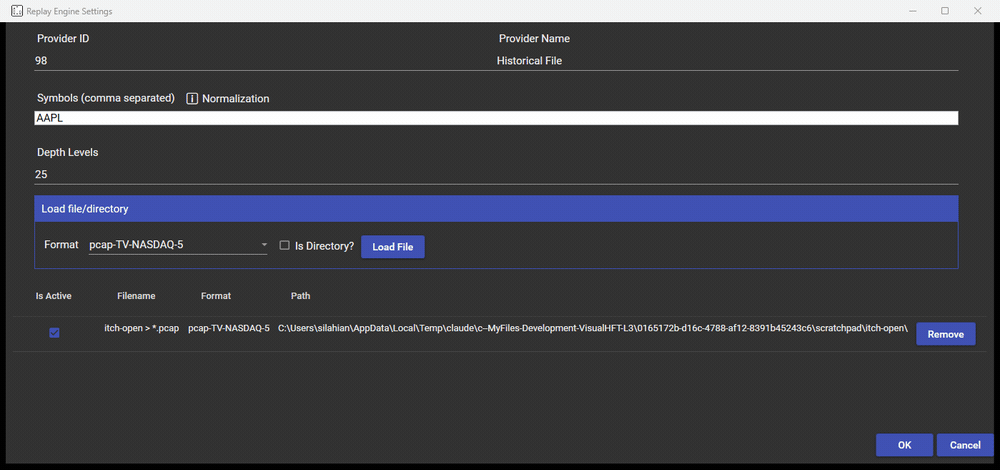Click the Depth Levels field showing 25
Viewport: 1000px width, 470px height.
tap(496, 175)
